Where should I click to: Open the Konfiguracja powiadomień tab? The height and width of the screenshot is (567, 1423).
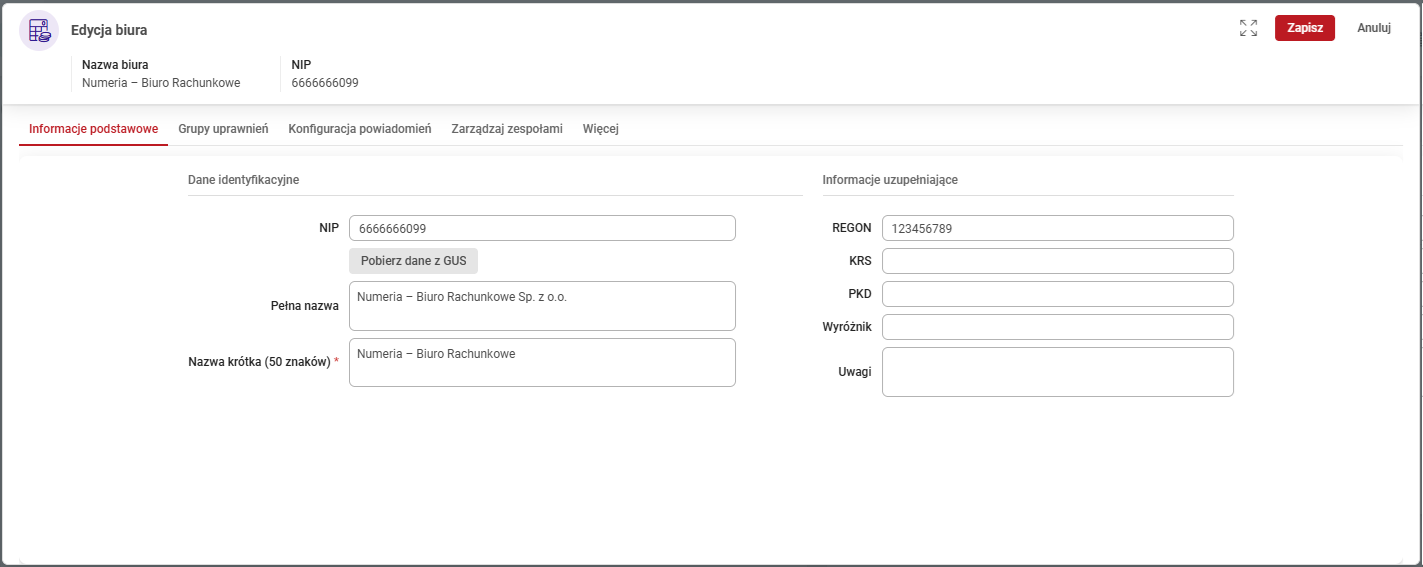pyautogui.click(x=359, y=129)
